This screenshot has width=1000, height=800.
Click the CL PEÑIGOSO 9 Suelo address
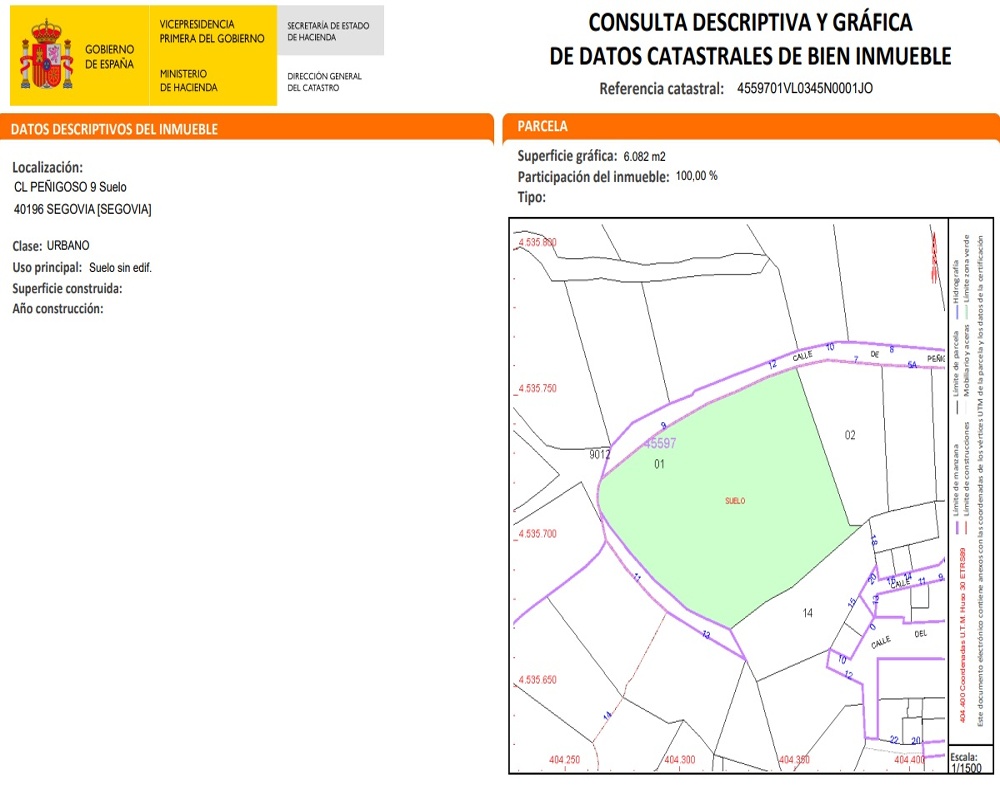click(70, 187)
